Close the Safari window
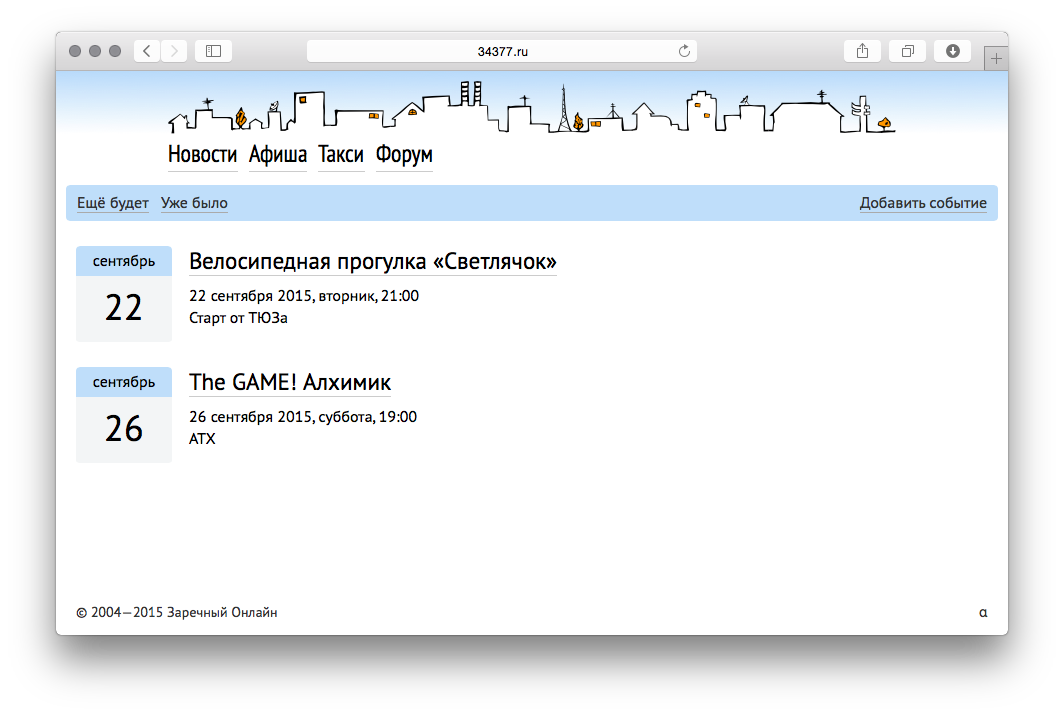This screenshot has height=715, width=1064. (75, 51)
